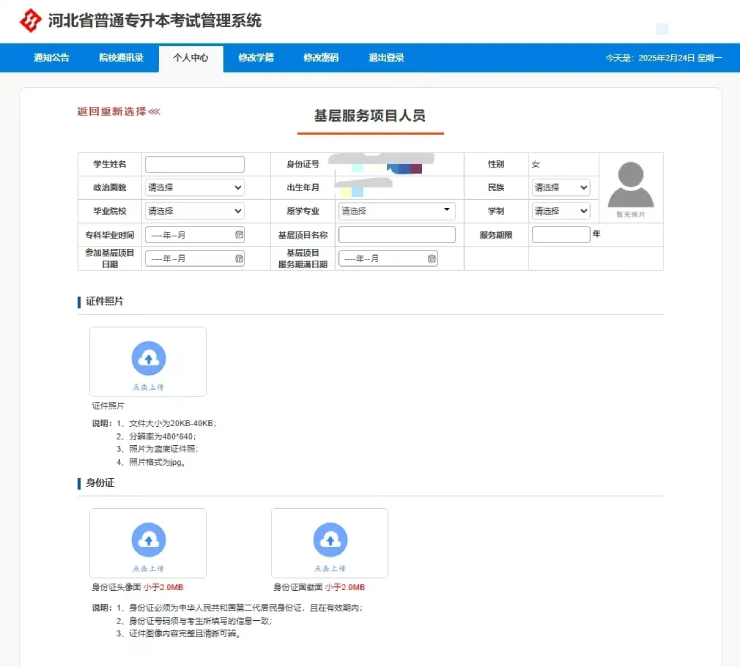Open calendar icon in 专科毕业时间 field
Image resolution: width=740 pixels, height=667 pixels.
pyautogui.click(x=239, y=234)
